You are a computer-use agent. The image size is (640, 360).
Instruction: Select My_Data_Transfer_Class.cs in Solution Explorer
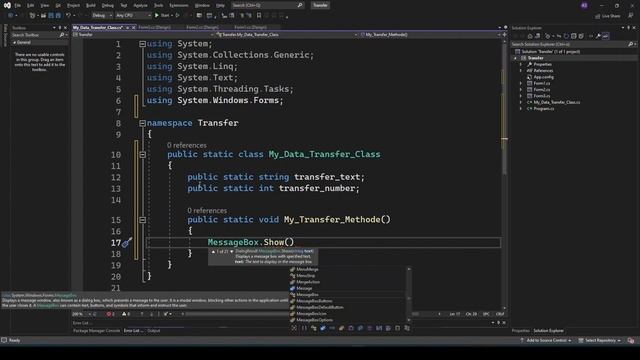557,102
